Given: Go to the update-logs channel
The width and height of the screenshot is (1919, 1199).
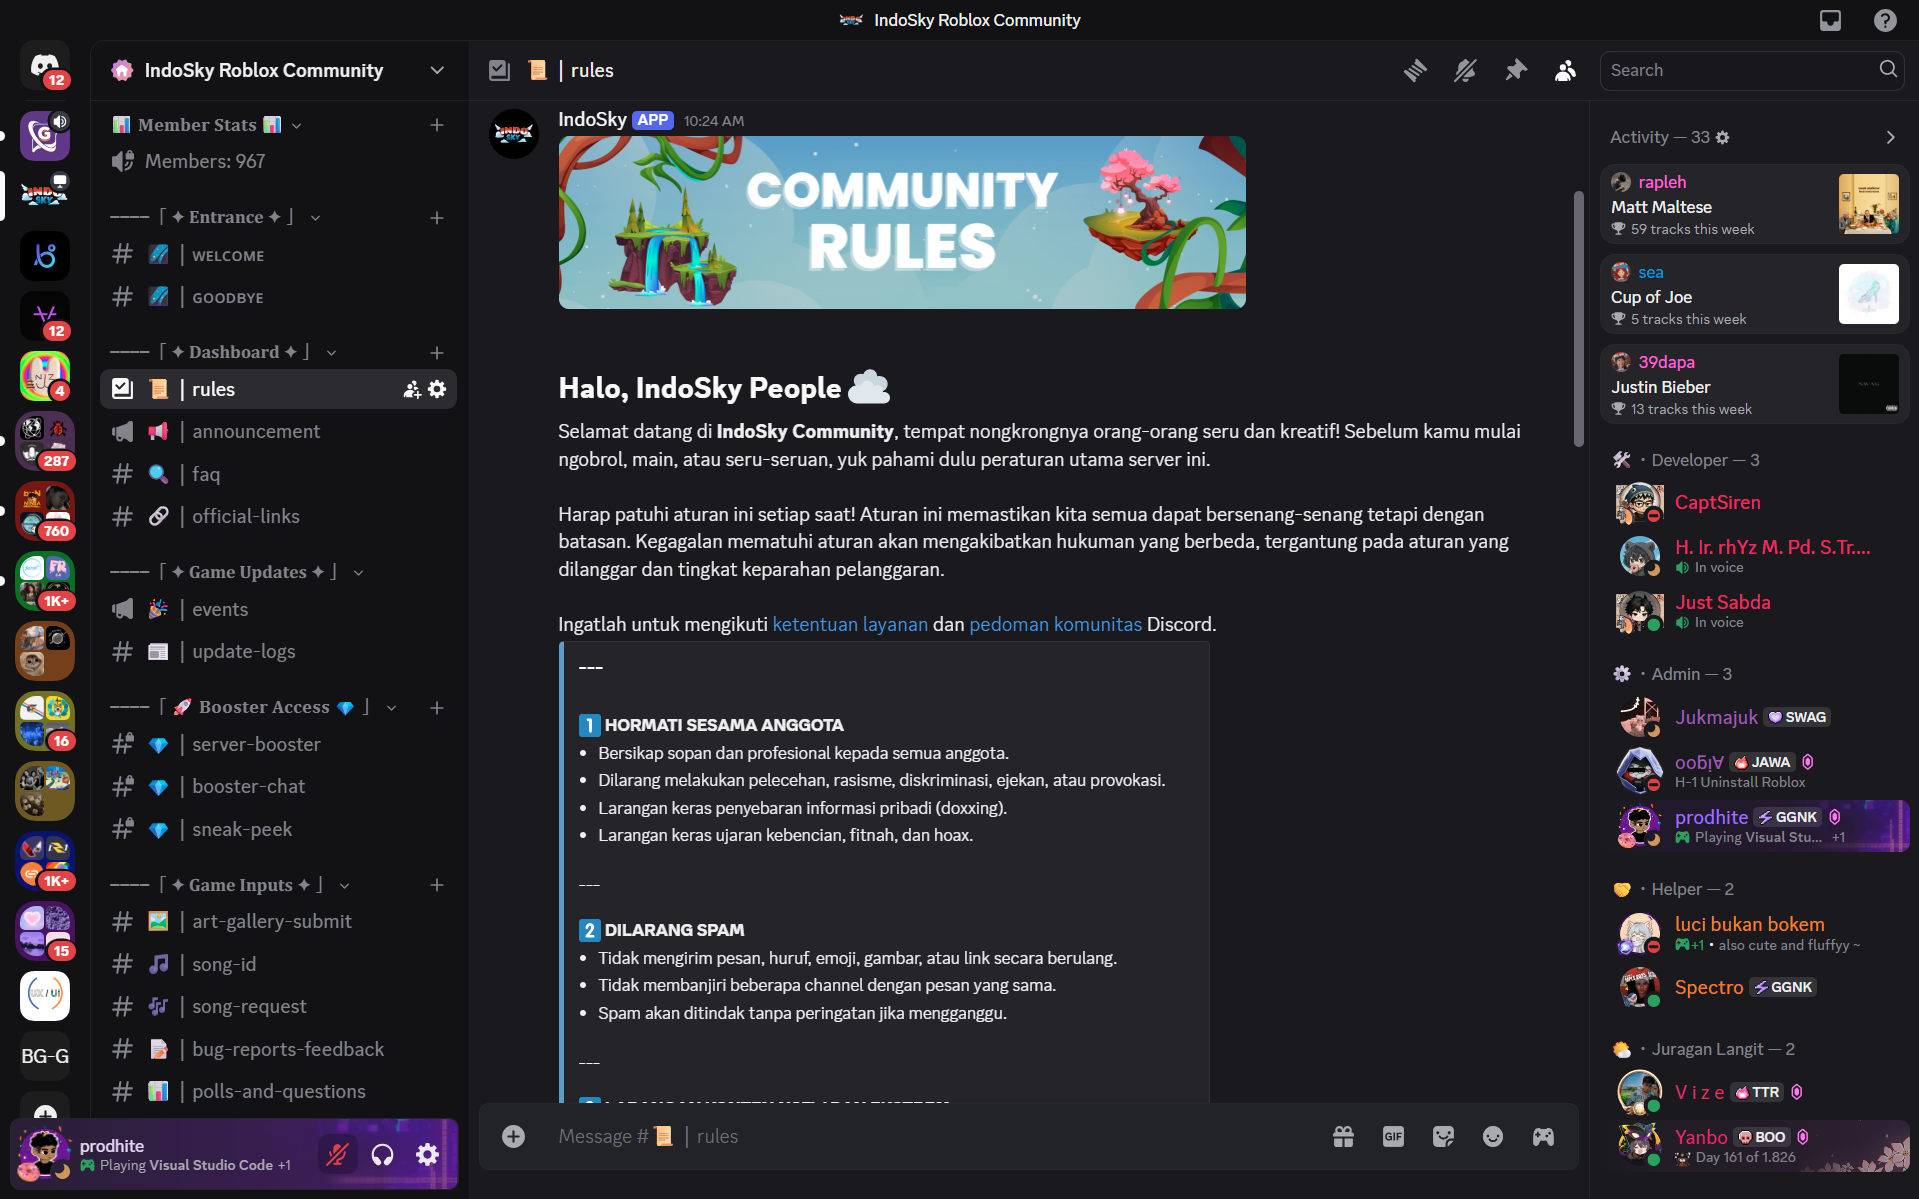Looking at the screenshot, I should click(278, 651).
